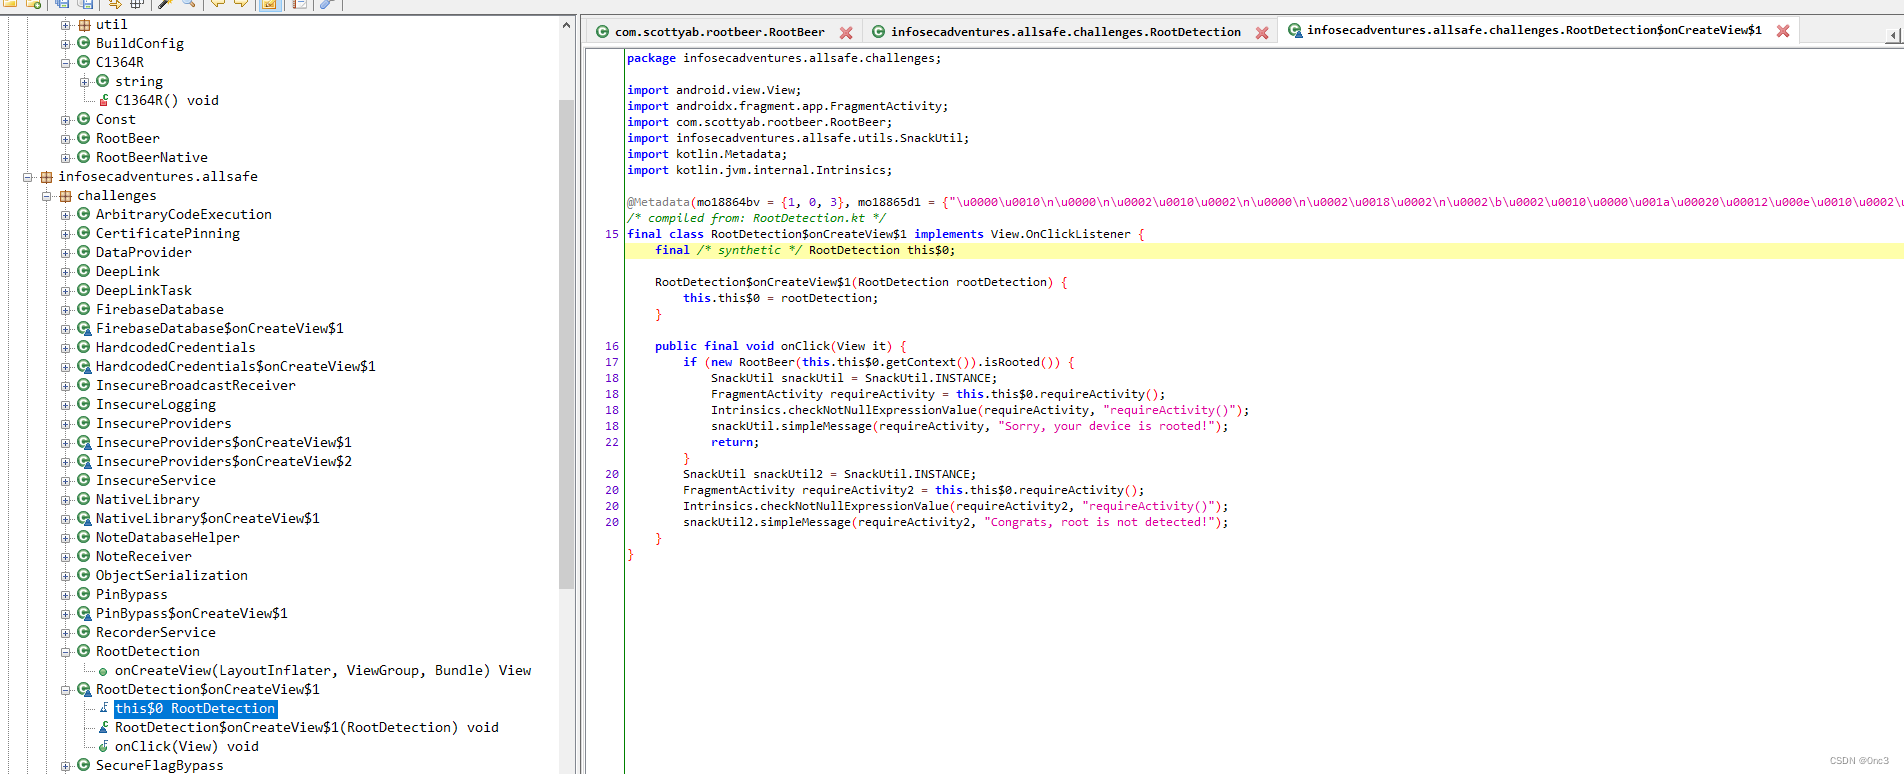Click the "Congrats, root is not detected!" string
This screenshot has width=1904, height=774.
[1100, 522]
